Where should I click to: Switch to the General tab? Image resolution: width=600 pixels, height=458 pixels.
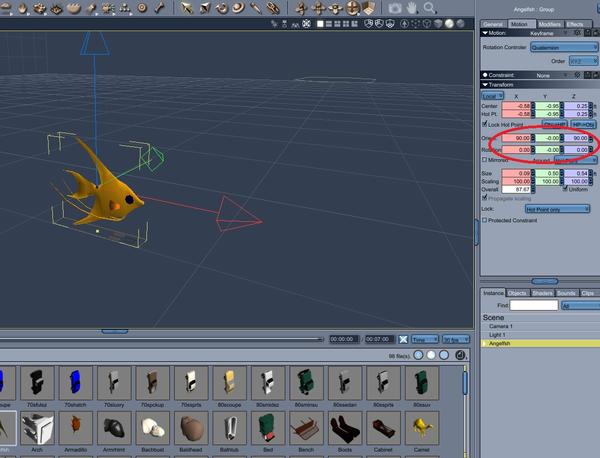tap(493, 24)
